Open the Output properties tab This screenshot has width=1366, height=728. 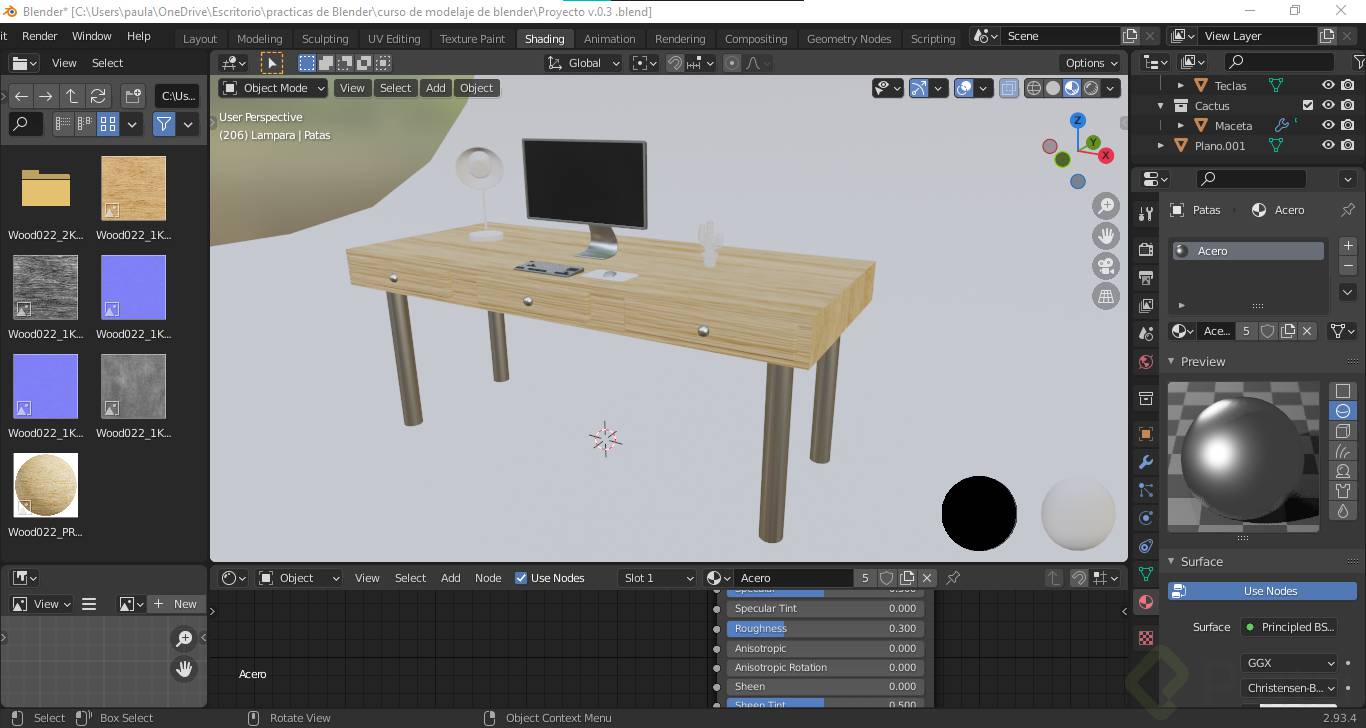point(1146,277)
